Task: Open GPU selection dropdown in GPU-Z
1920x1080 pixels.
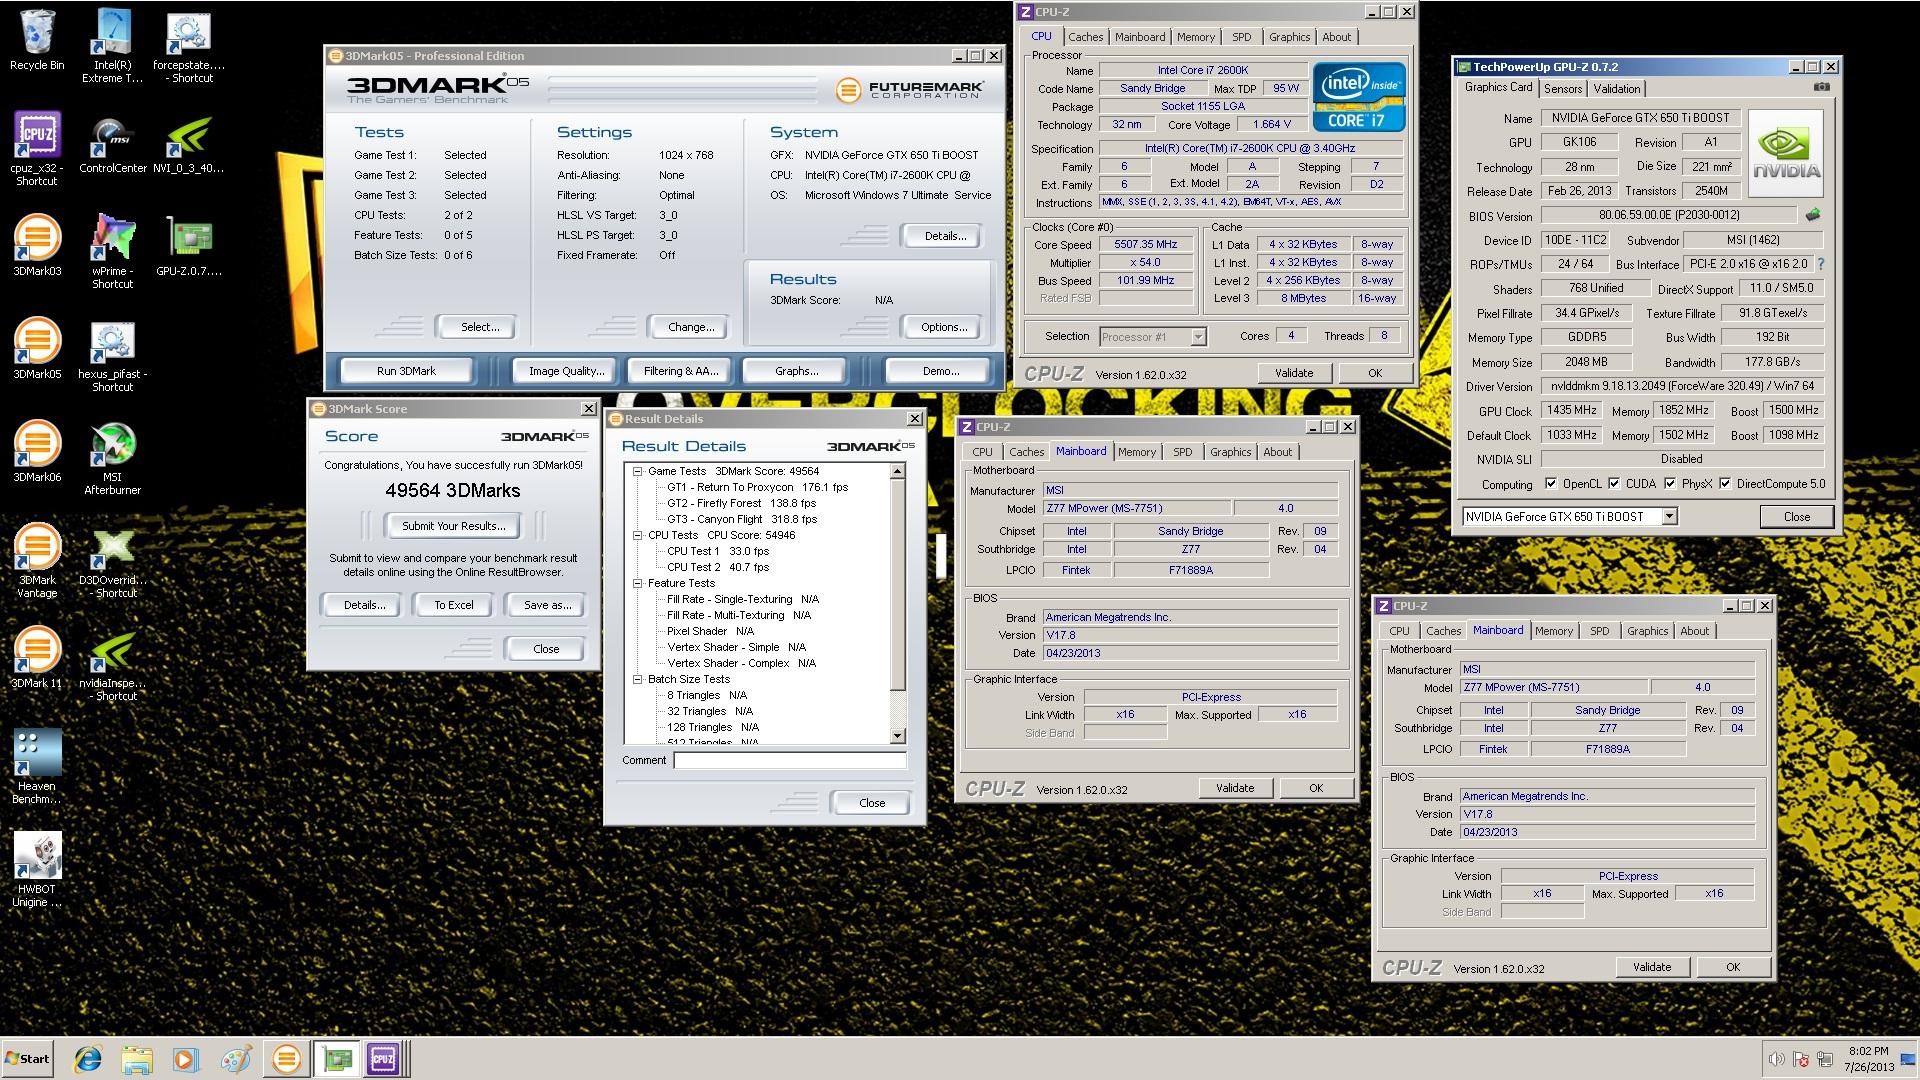Action: pyautogui.click(x=1668, y=517)
